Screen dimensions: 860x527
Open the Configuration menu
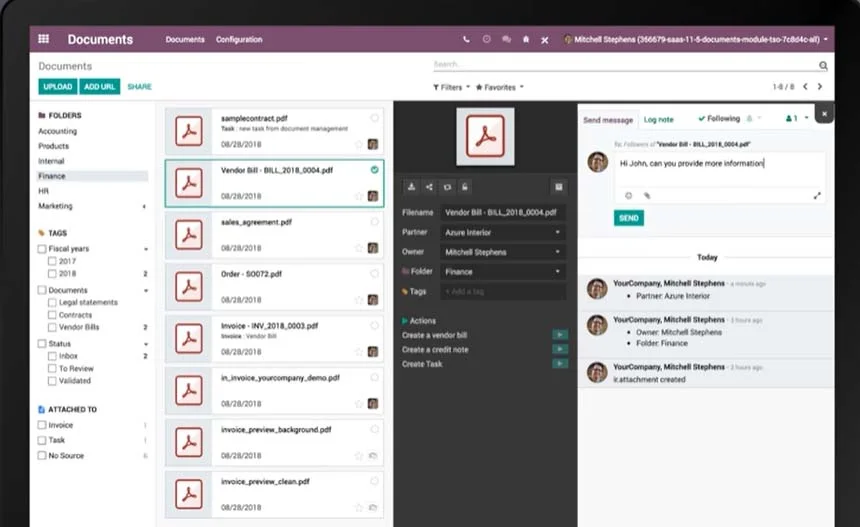point(239,40)
